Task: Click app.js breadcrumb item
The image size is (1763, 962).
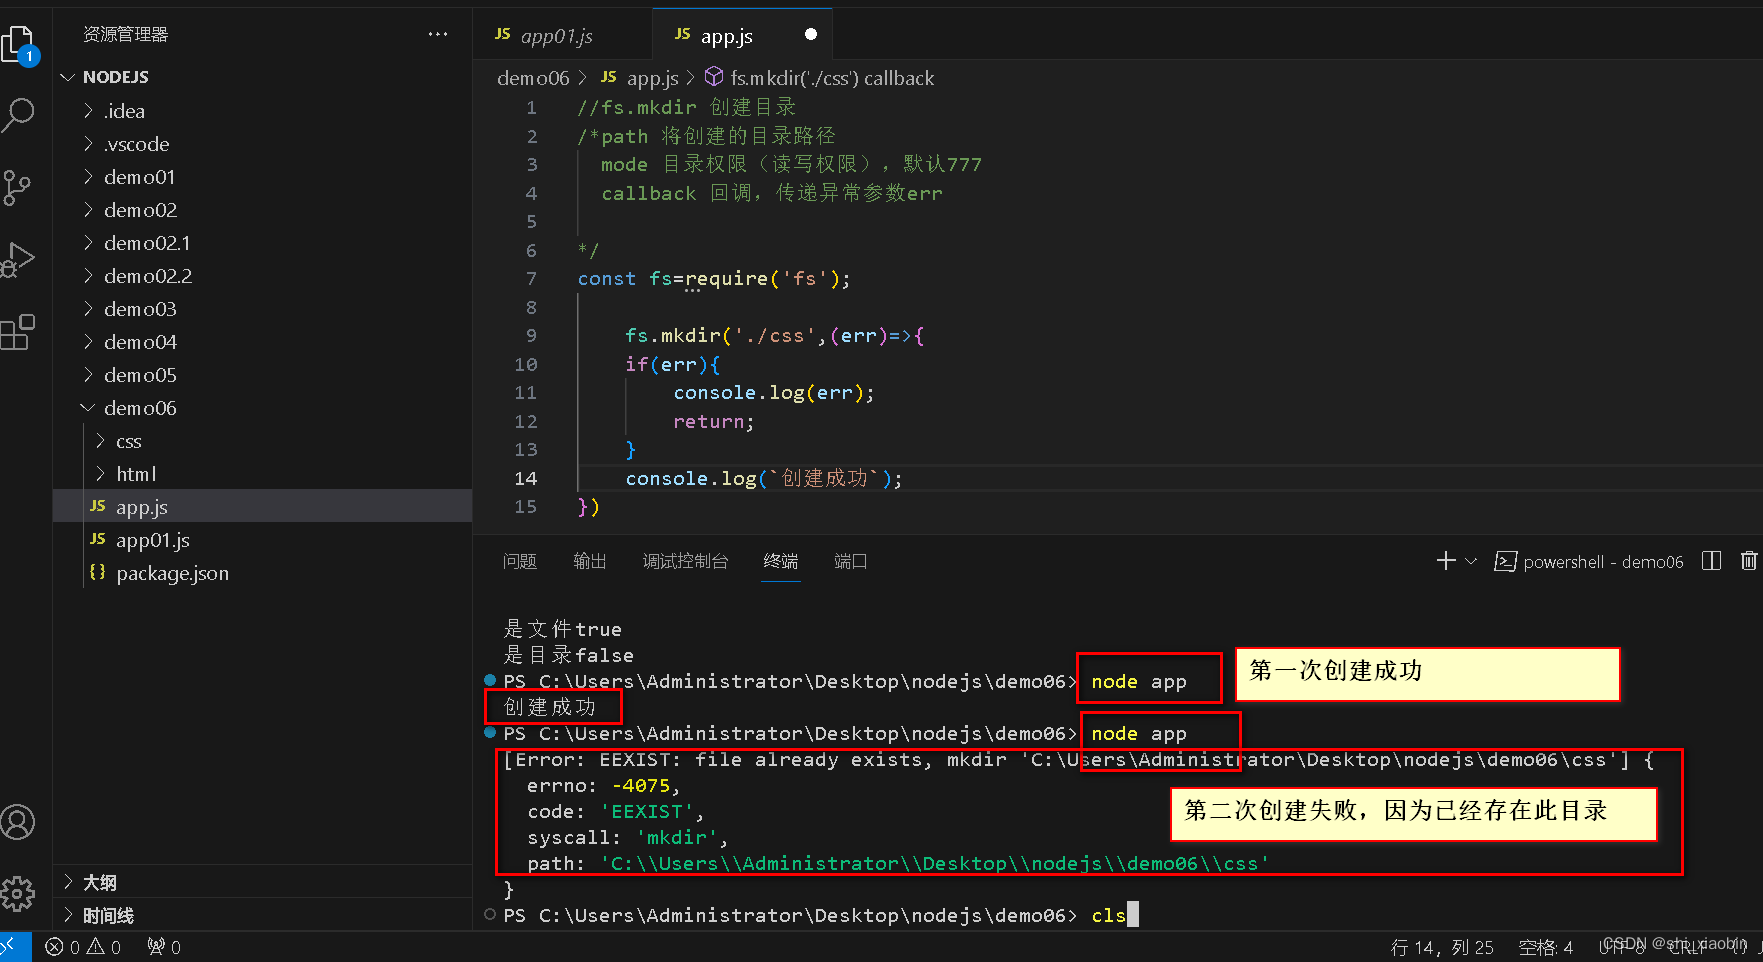Action: click(x=640, y=78)
